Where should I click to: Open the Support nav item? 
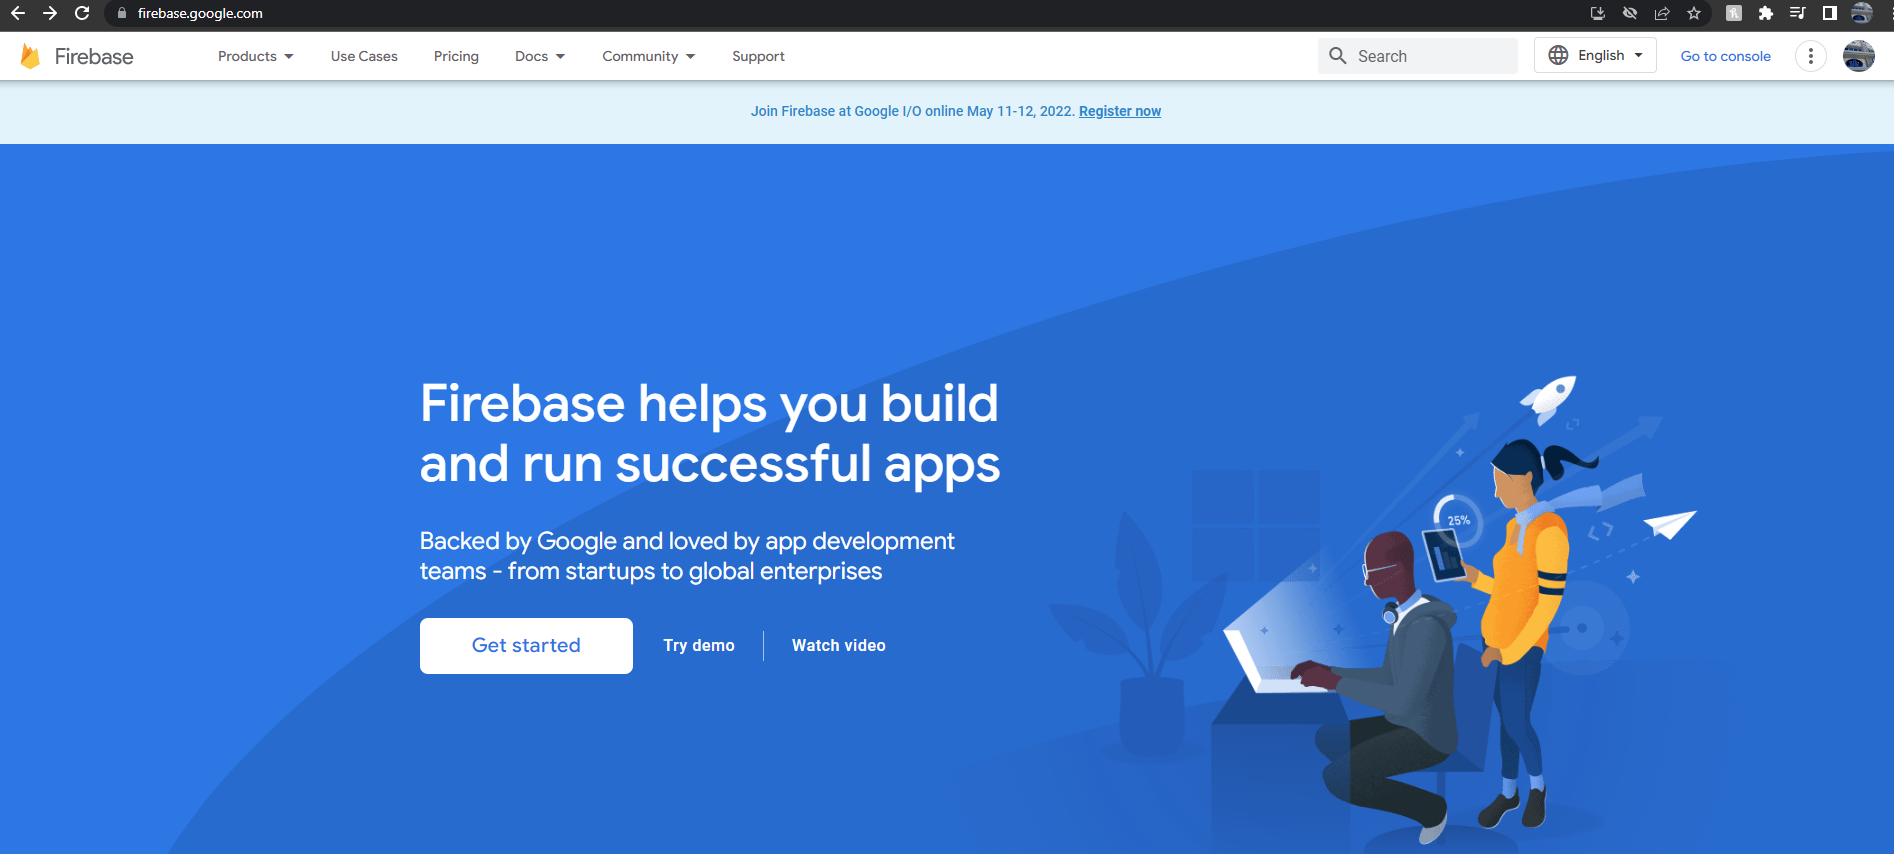[x=758, y=56]
